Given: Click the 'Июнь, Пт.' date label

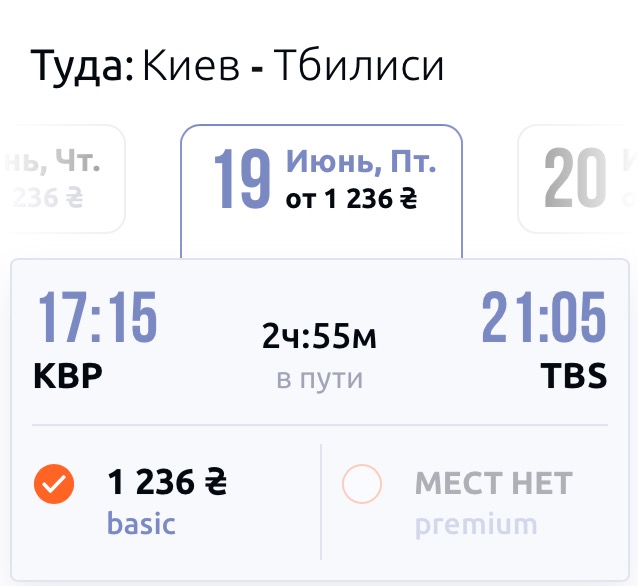Looking at the screenshot, I should tap(361, 163).
